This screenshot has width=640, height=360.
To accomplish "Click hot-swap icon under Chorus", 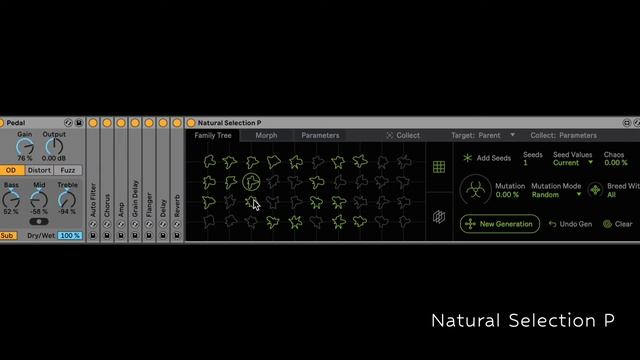I will click(x=107, y=224).
